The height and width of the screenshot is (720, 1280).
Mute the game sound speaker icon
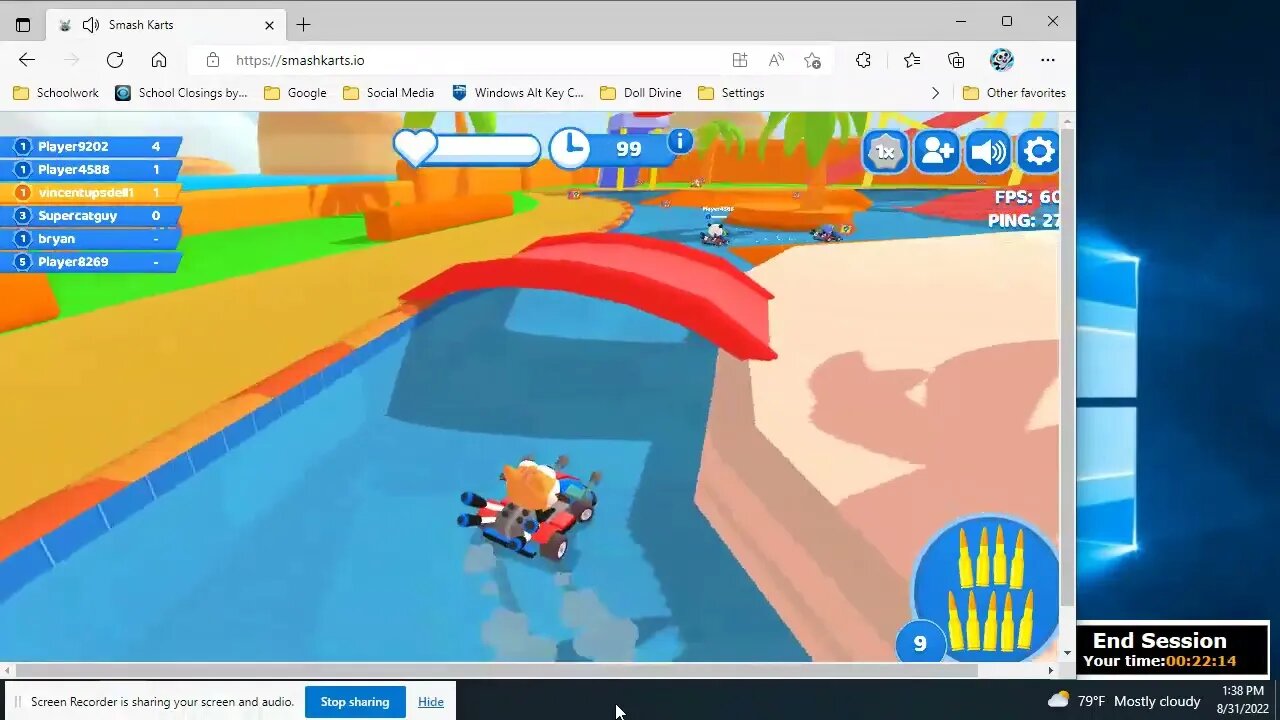988,152
